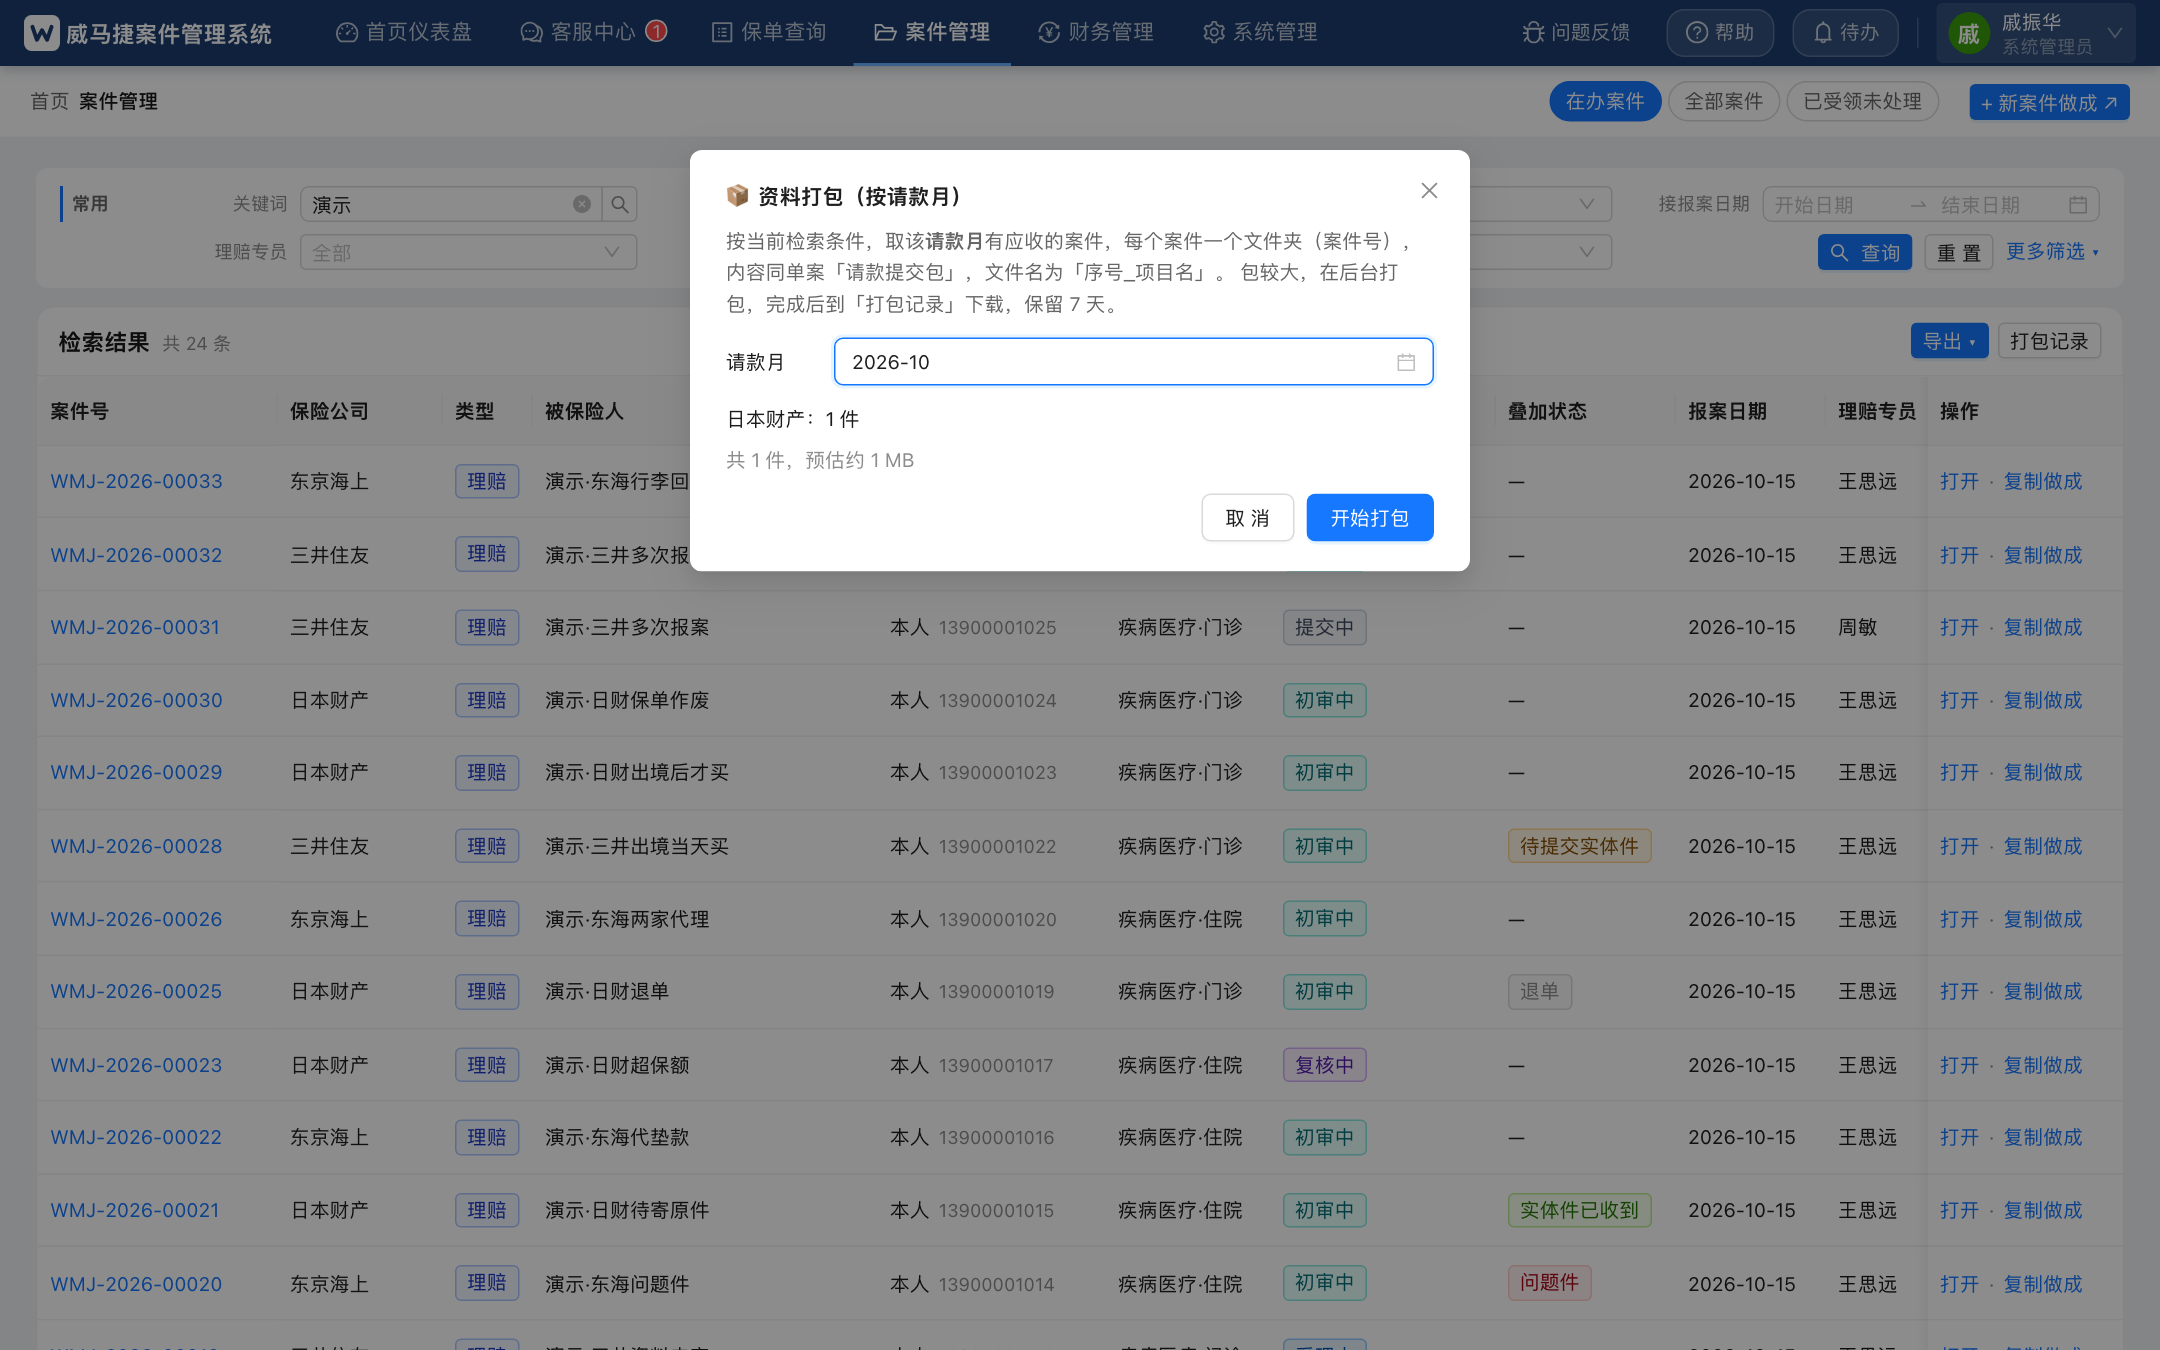
Task: Click the magnifier icon beside keyword 演示
Action: pos(620,204)
